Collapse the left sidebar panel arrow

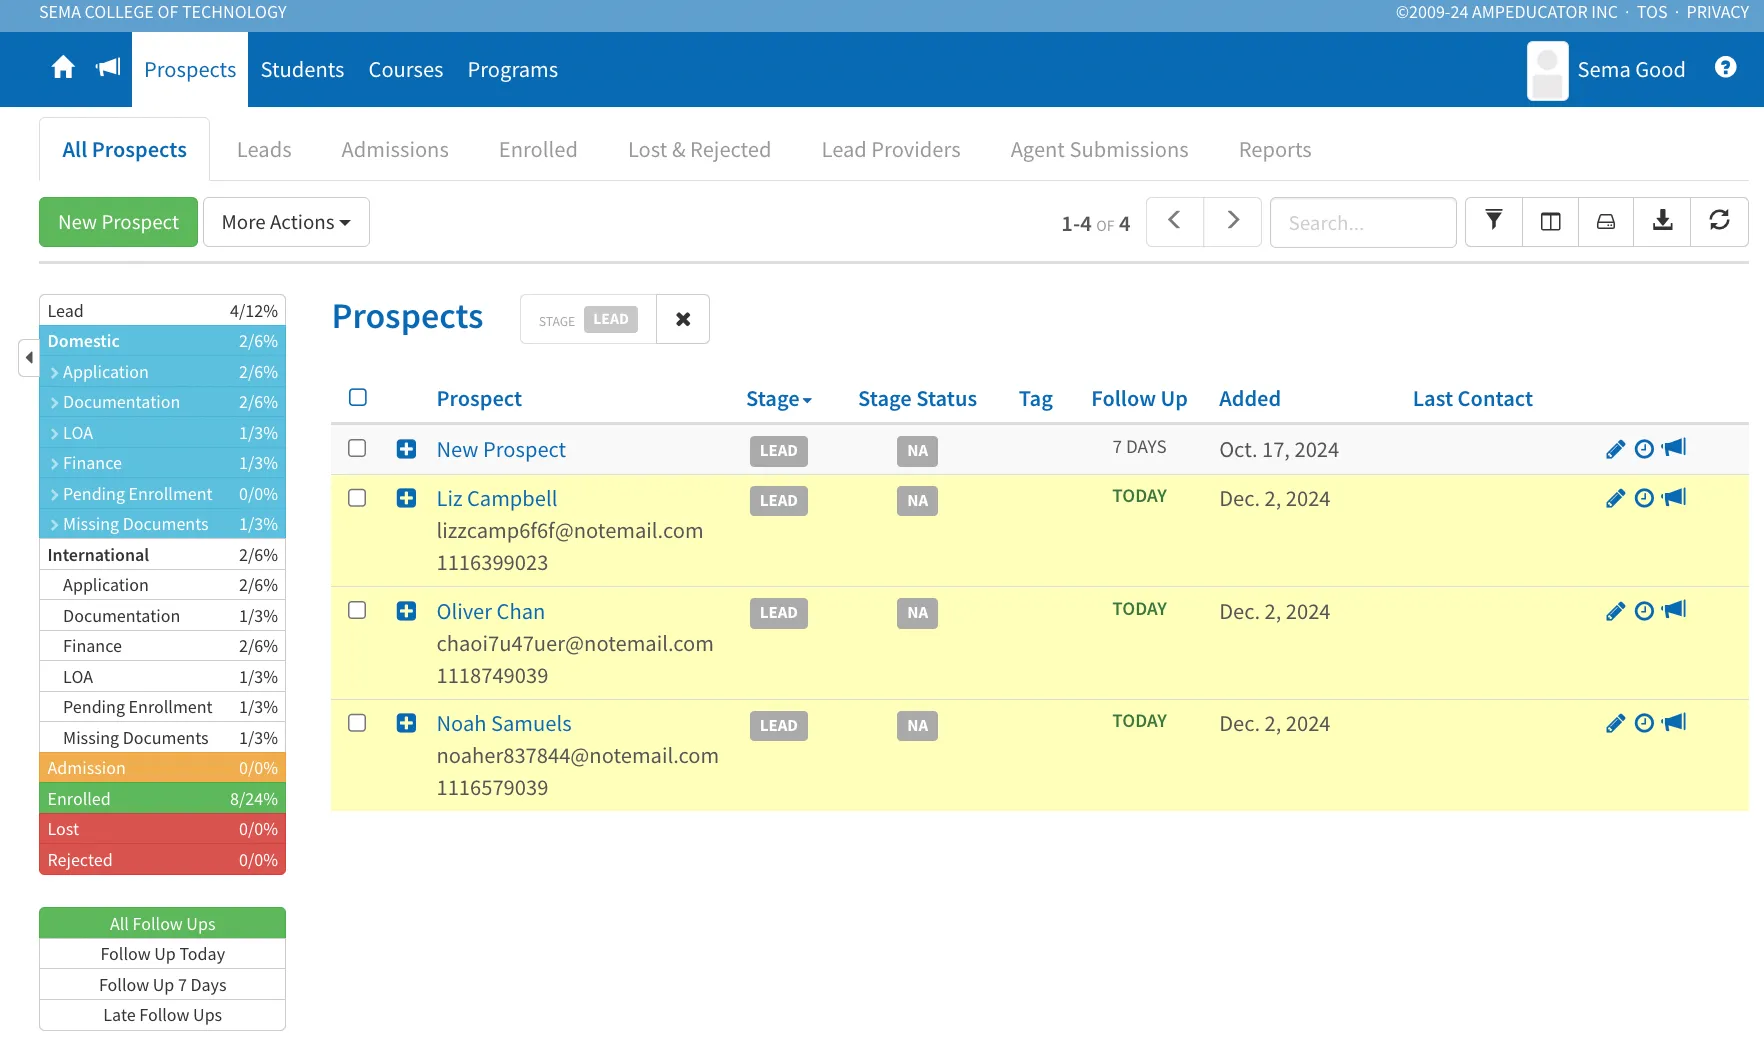29,357
